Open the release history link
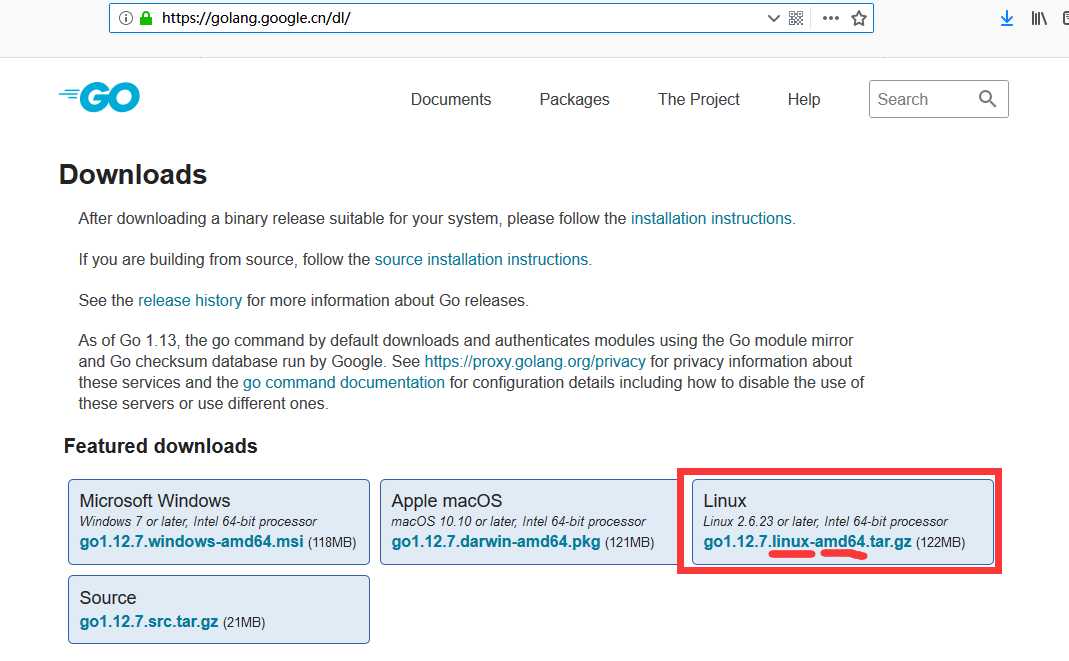Viewport: 1069px width, 661px height. pos(190,301)
